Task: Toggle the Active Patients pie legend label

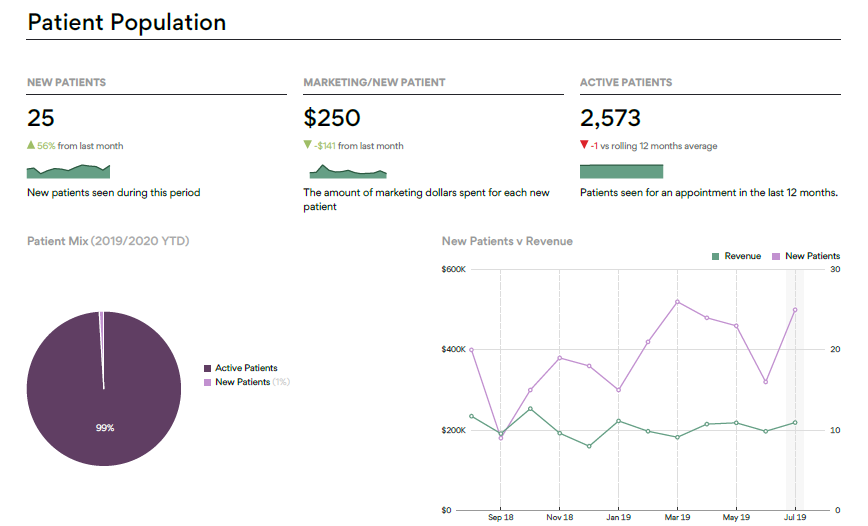Action: pos(246,368)
